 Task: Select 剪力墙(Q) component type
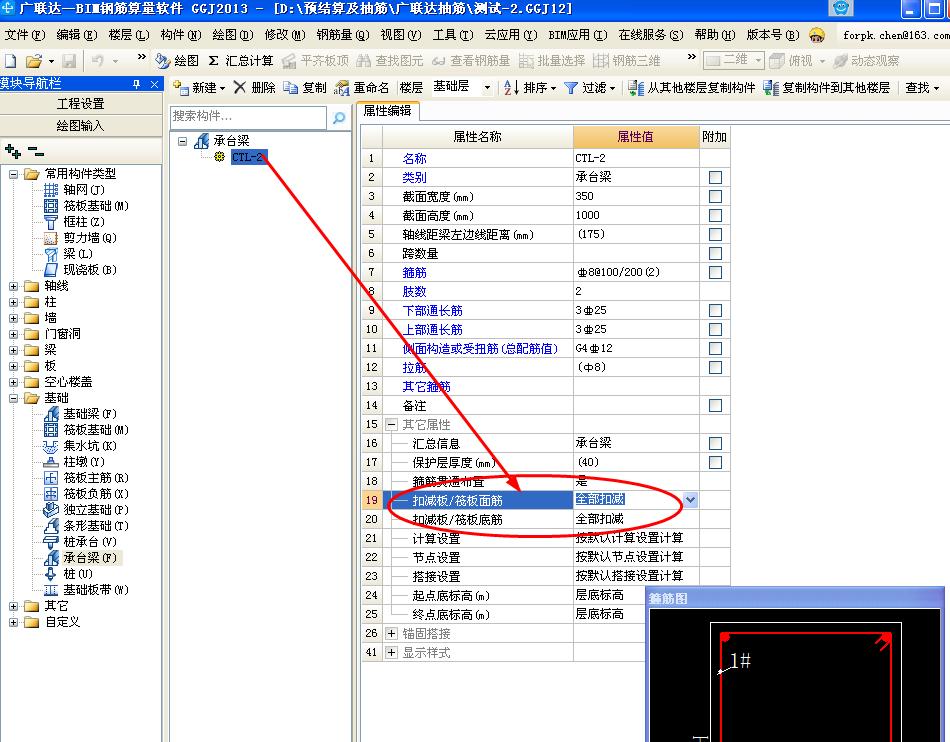coord(81,238)
